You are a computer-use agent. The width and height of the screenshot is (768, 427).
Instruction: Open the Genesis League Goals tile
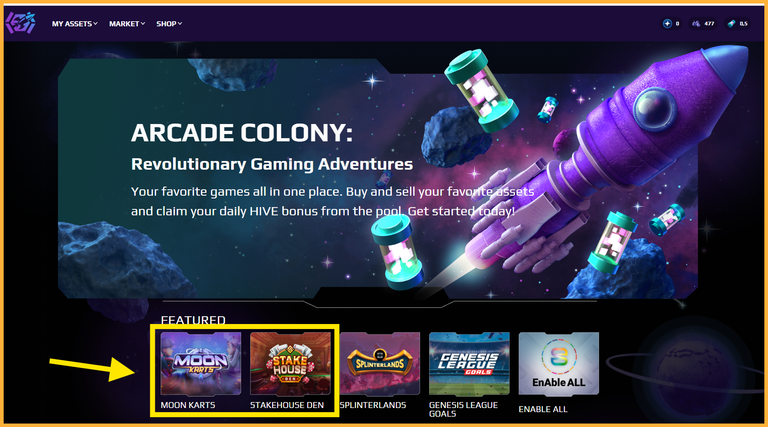click(469, 363)
